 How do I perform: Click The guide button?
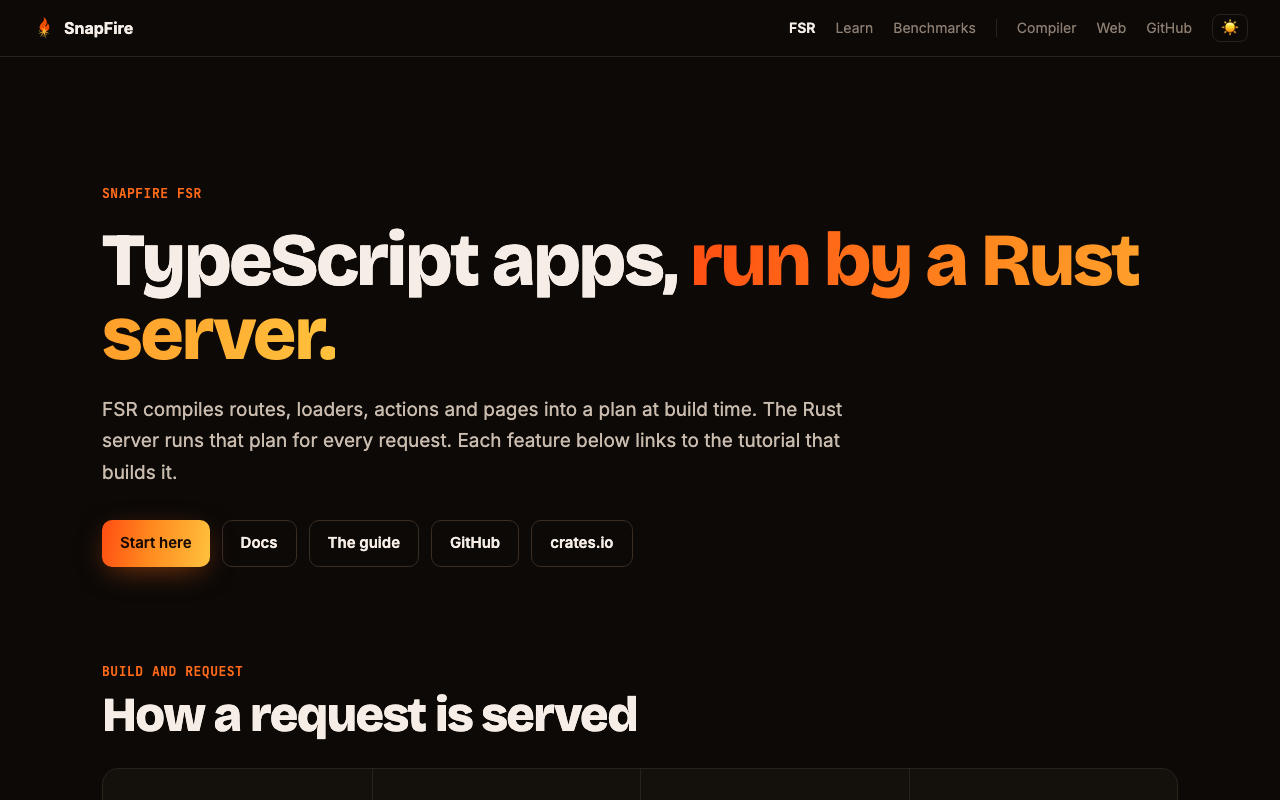pos(364,543)
